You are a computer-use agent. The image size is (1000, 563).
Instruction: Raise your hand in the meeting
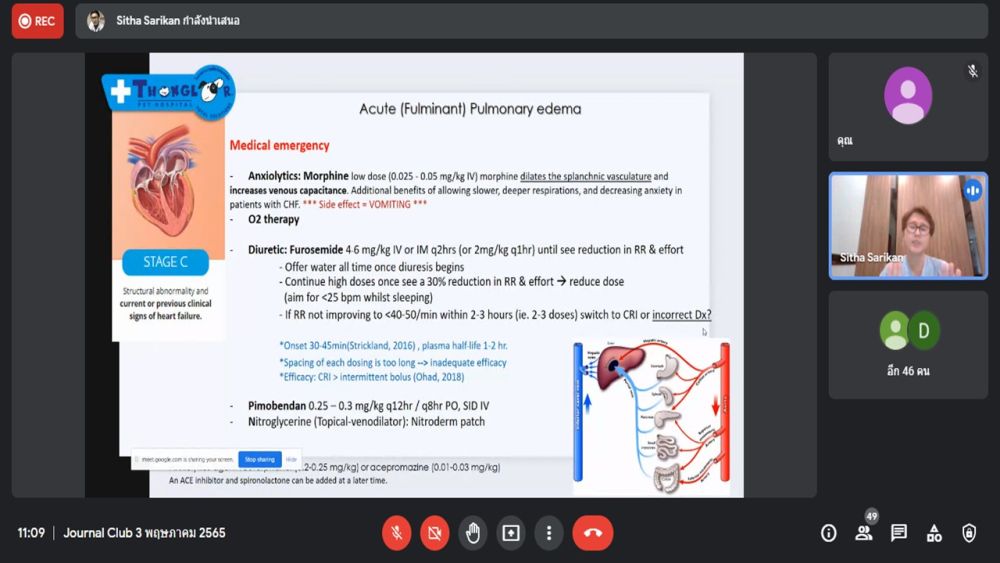pyautogui.click(x=473, y=532)
